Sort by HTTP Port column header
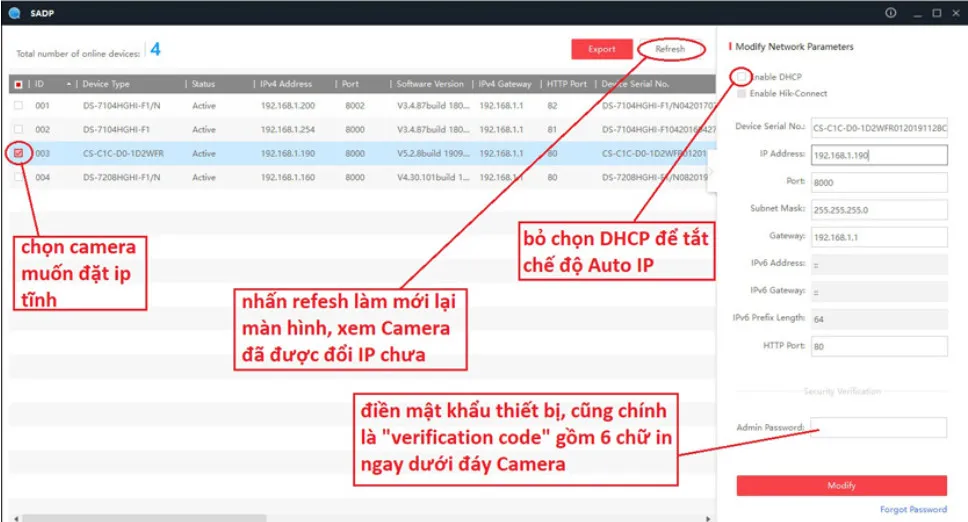The image size is (968, 522). pos(567,84)
